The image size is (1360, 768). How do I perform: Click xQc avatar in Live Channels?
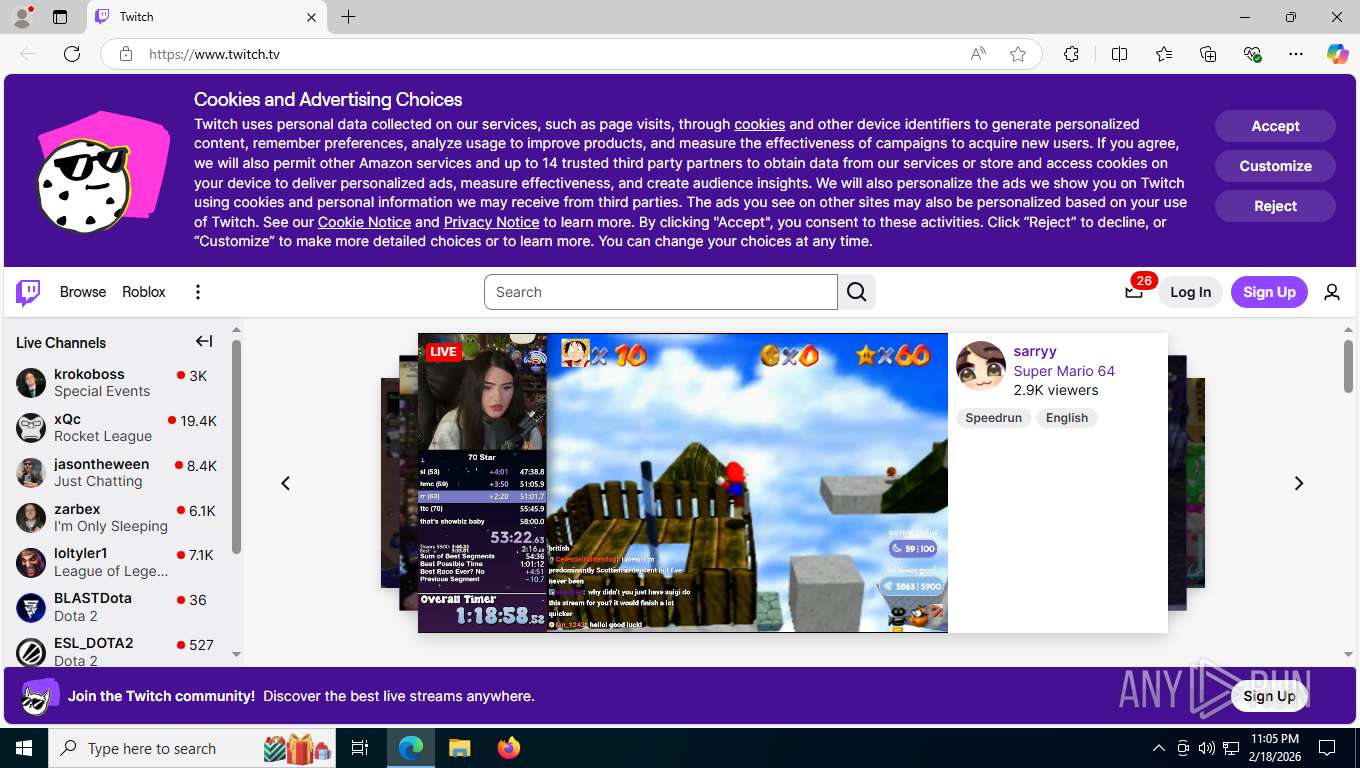point(31,427)
